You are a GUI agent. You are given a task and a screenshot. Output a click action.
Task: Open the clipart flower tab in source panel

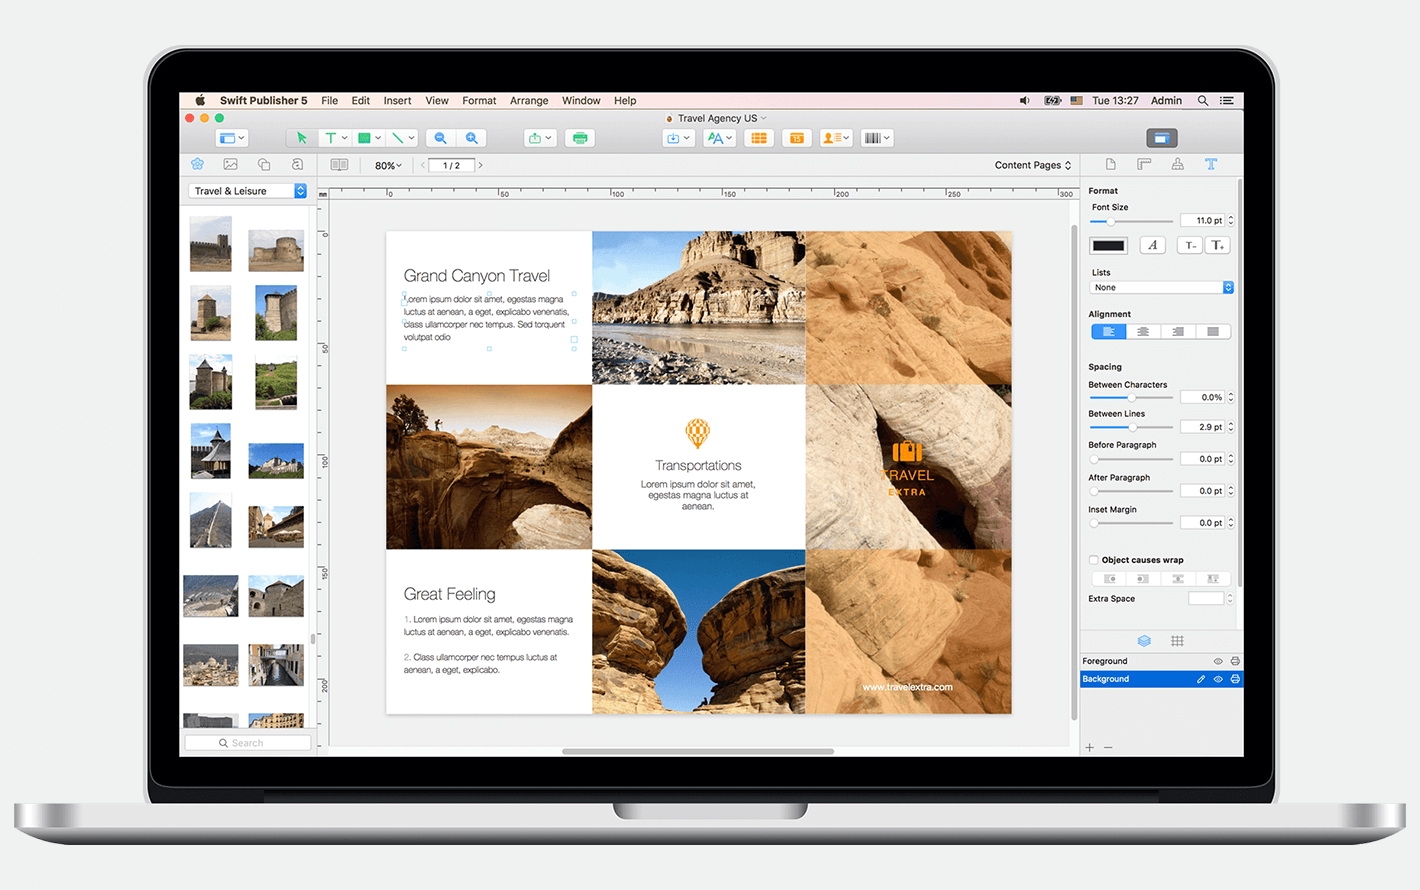[x=197, y=164]
